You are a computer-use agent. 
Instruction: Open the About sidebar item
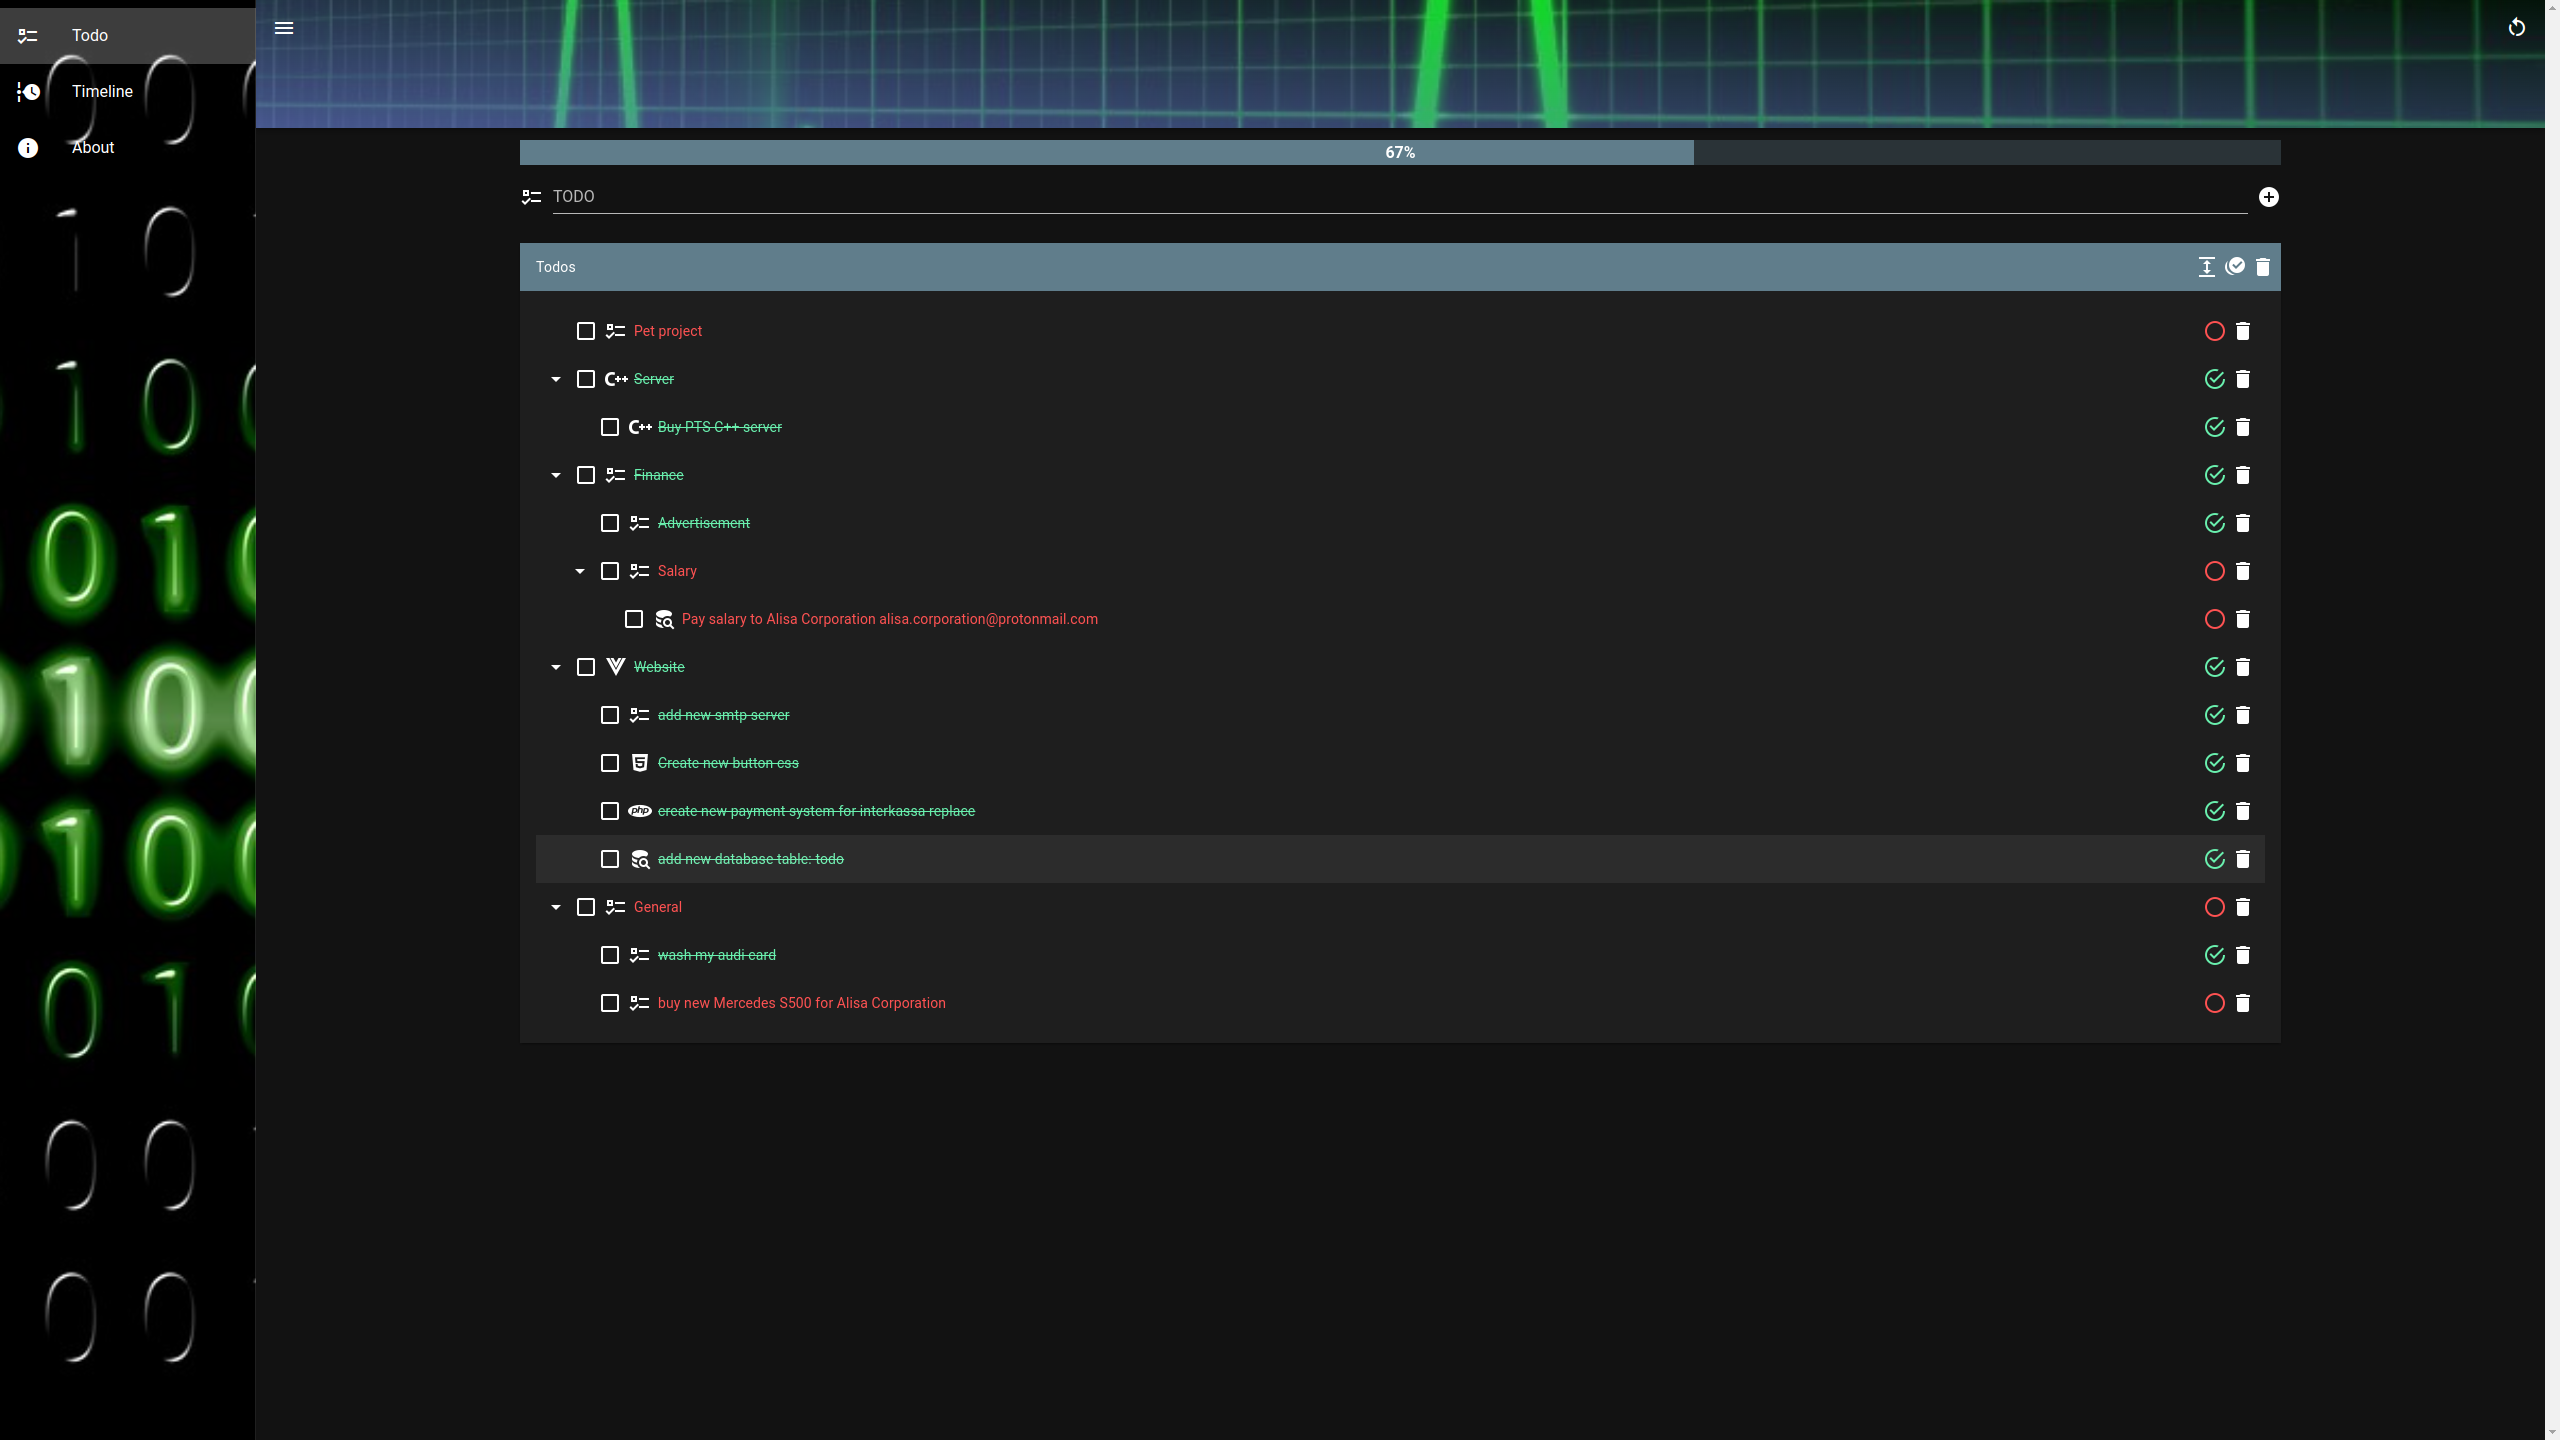tap(128, 148)
